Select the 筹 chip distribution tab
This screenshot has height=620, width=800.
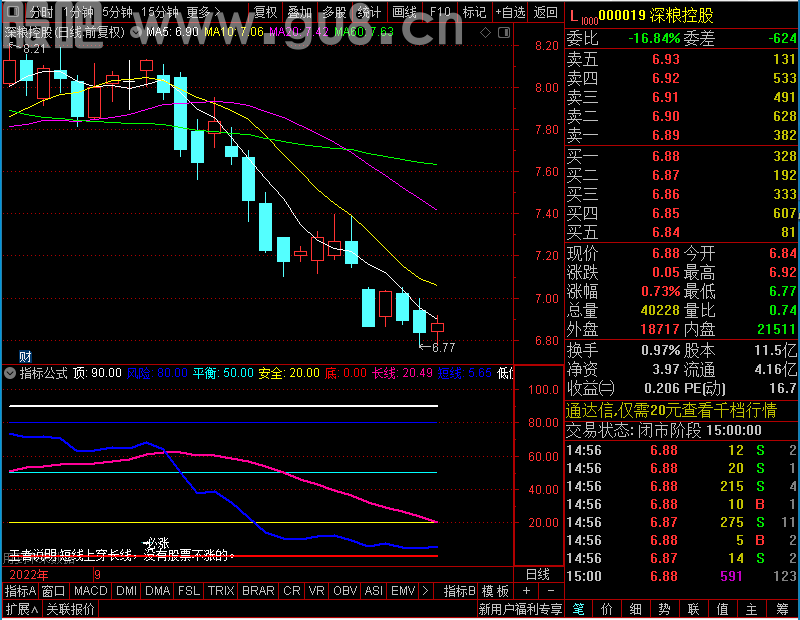click(x=782, y=609)
